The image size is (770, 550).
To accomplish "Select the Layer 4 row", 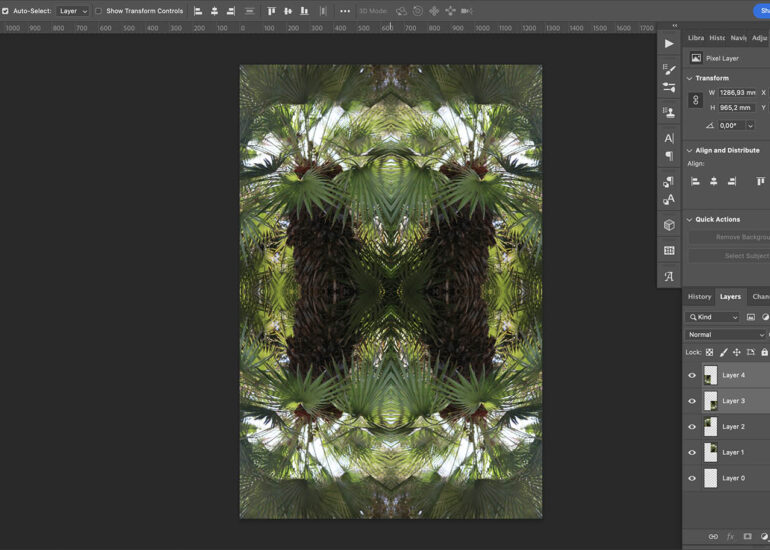I will coord(726,375).
